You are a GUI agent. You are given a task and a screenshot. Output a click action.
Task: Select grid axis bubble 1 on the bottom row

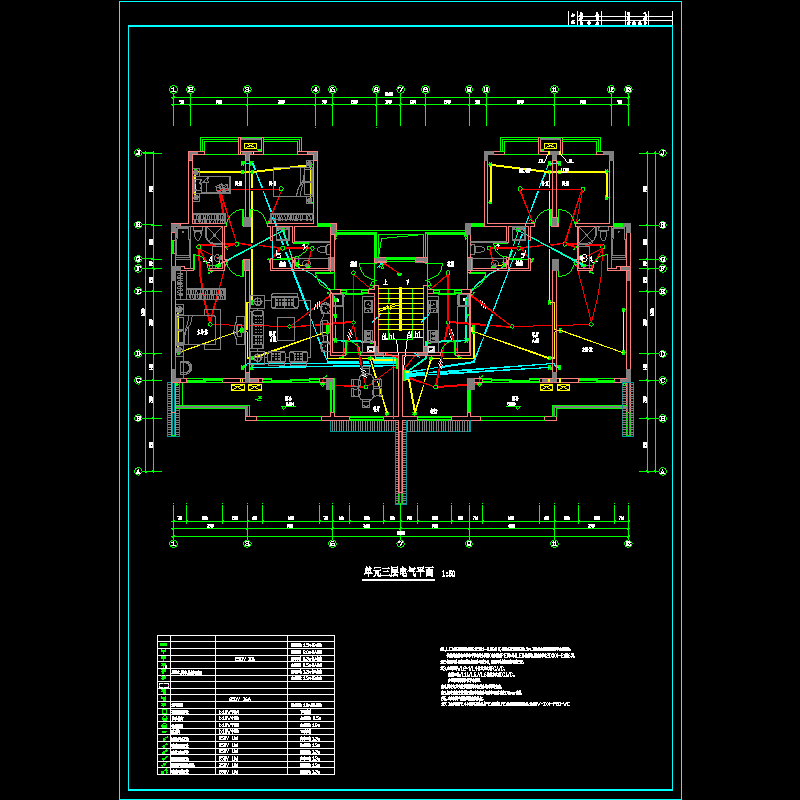coord(173,544)
